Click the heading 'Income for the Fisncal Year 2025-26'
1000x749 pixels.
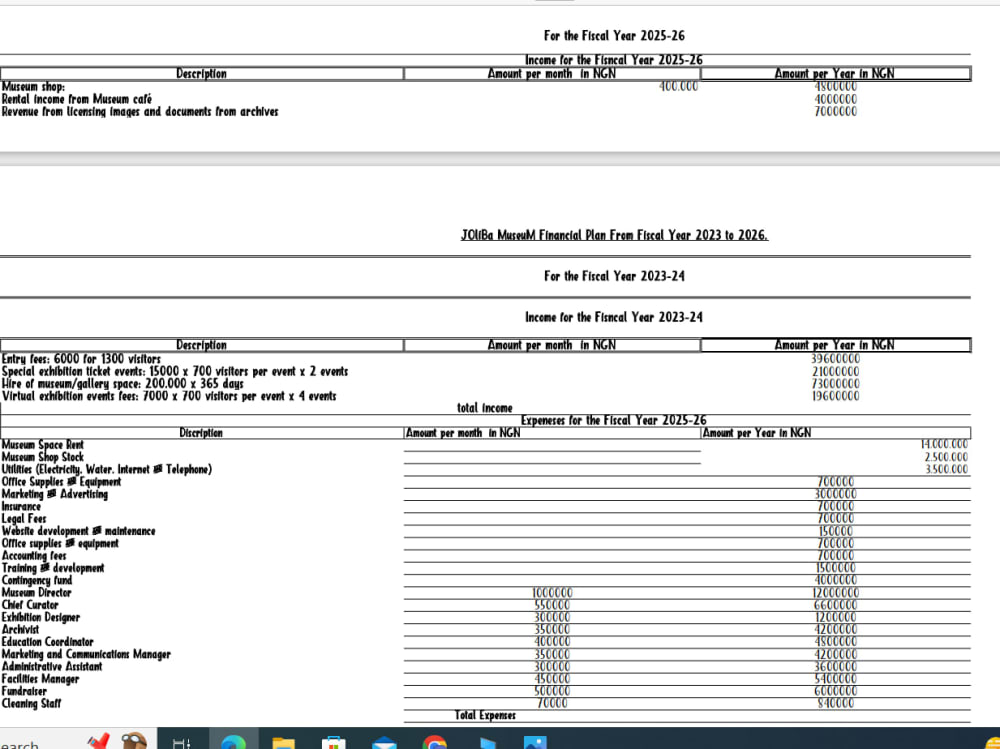point(614,60)
